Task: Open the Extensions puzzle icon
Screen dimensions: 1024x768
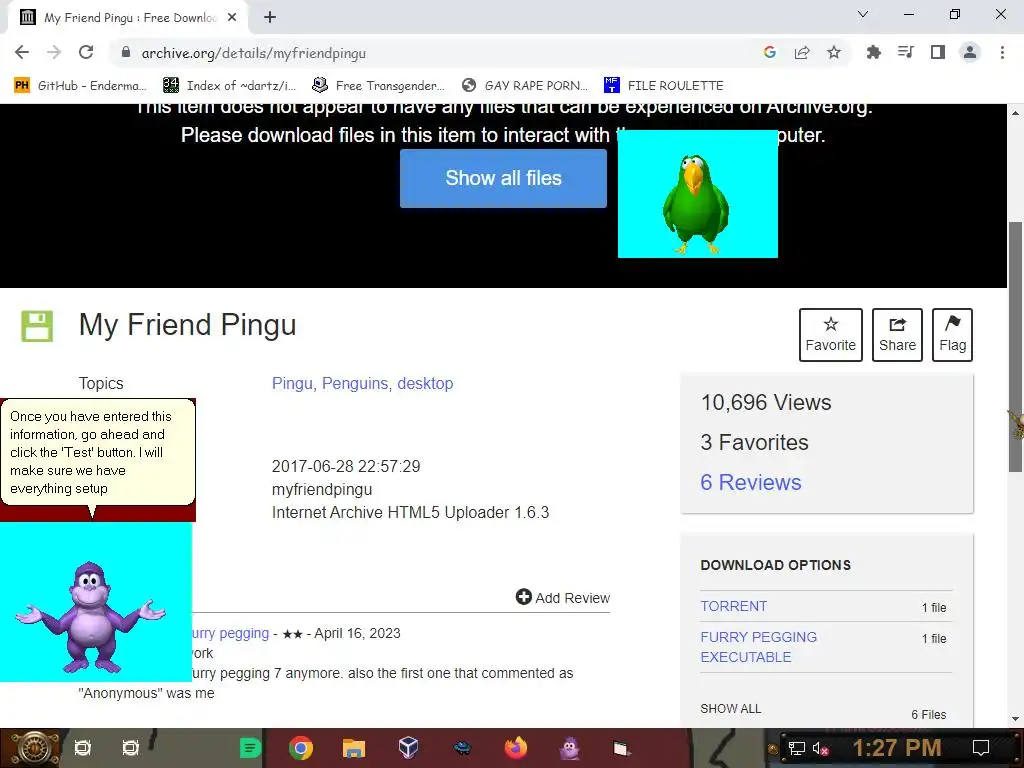Action: click(873, 53)
